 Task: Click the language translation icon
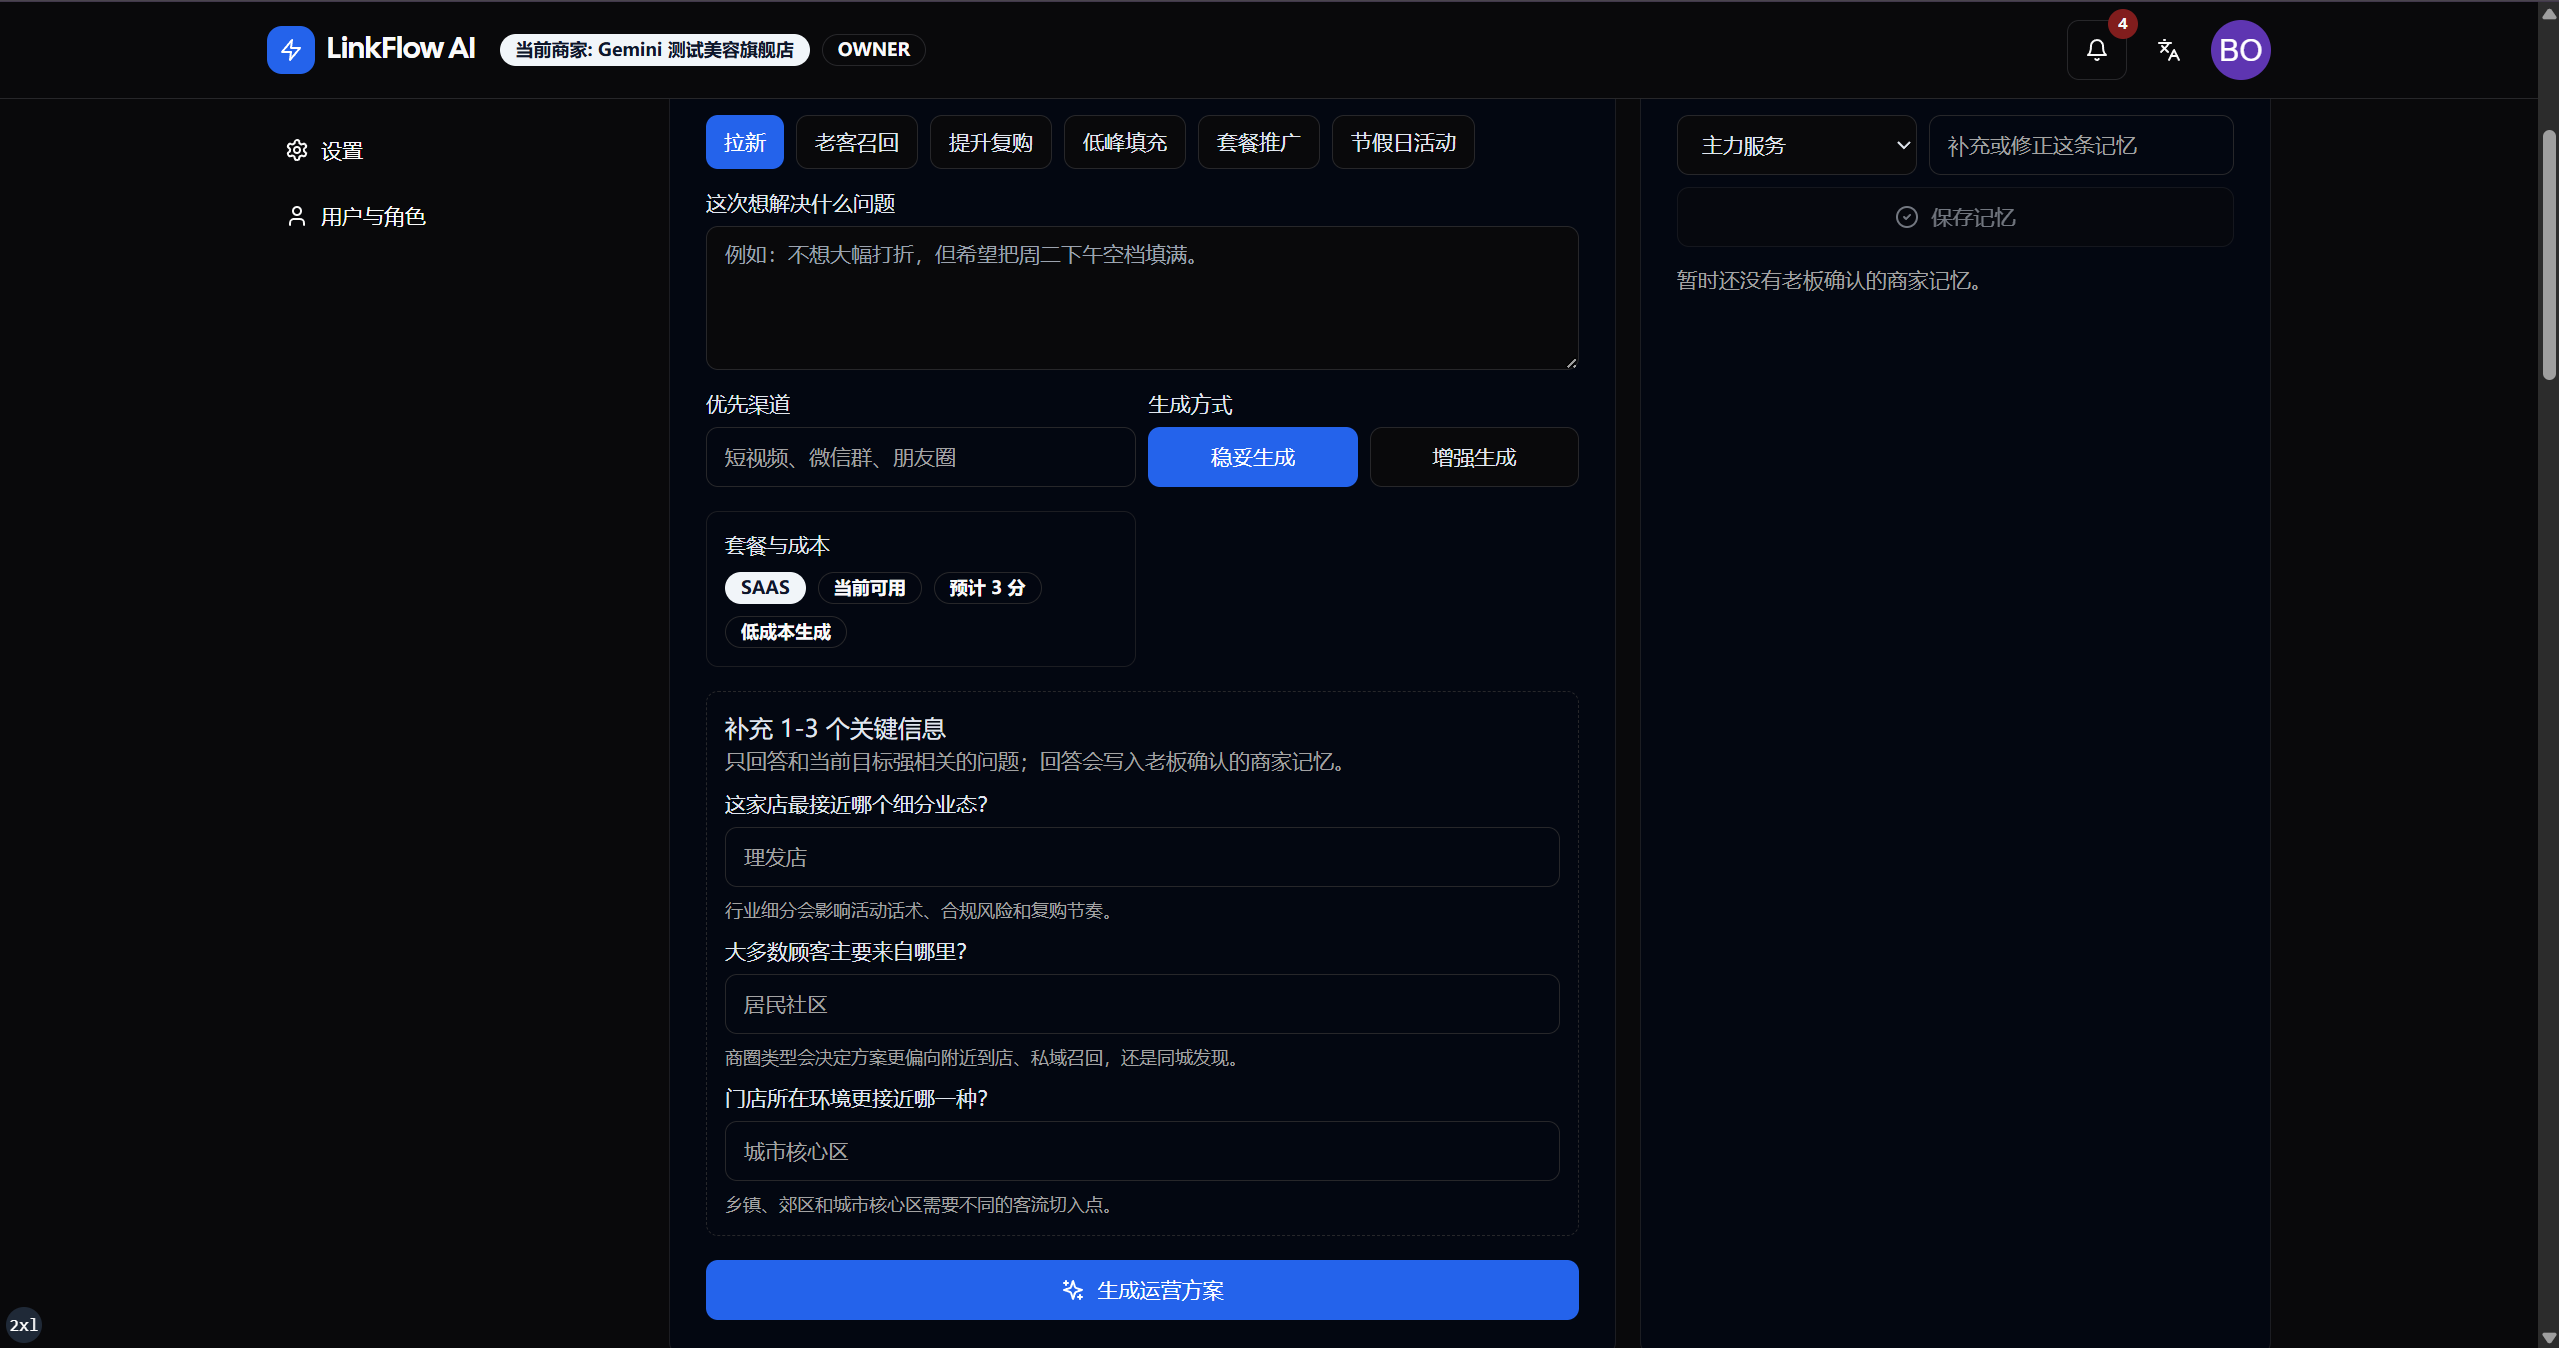click(x=2168, y=50)
